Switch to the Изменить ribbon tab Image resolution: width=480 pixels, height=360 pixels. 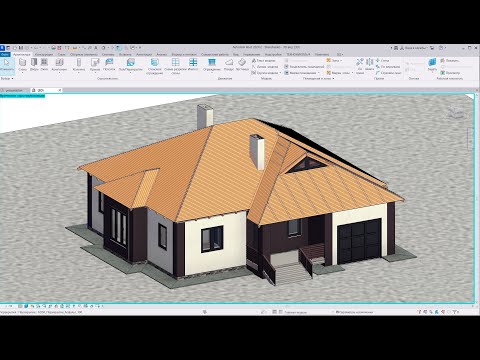[x=322, y=54]
